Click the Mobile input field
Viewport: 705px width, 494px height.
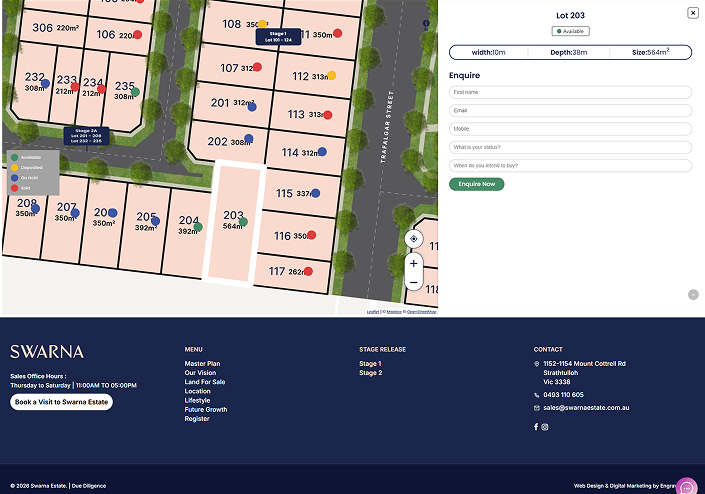(570, 129)
